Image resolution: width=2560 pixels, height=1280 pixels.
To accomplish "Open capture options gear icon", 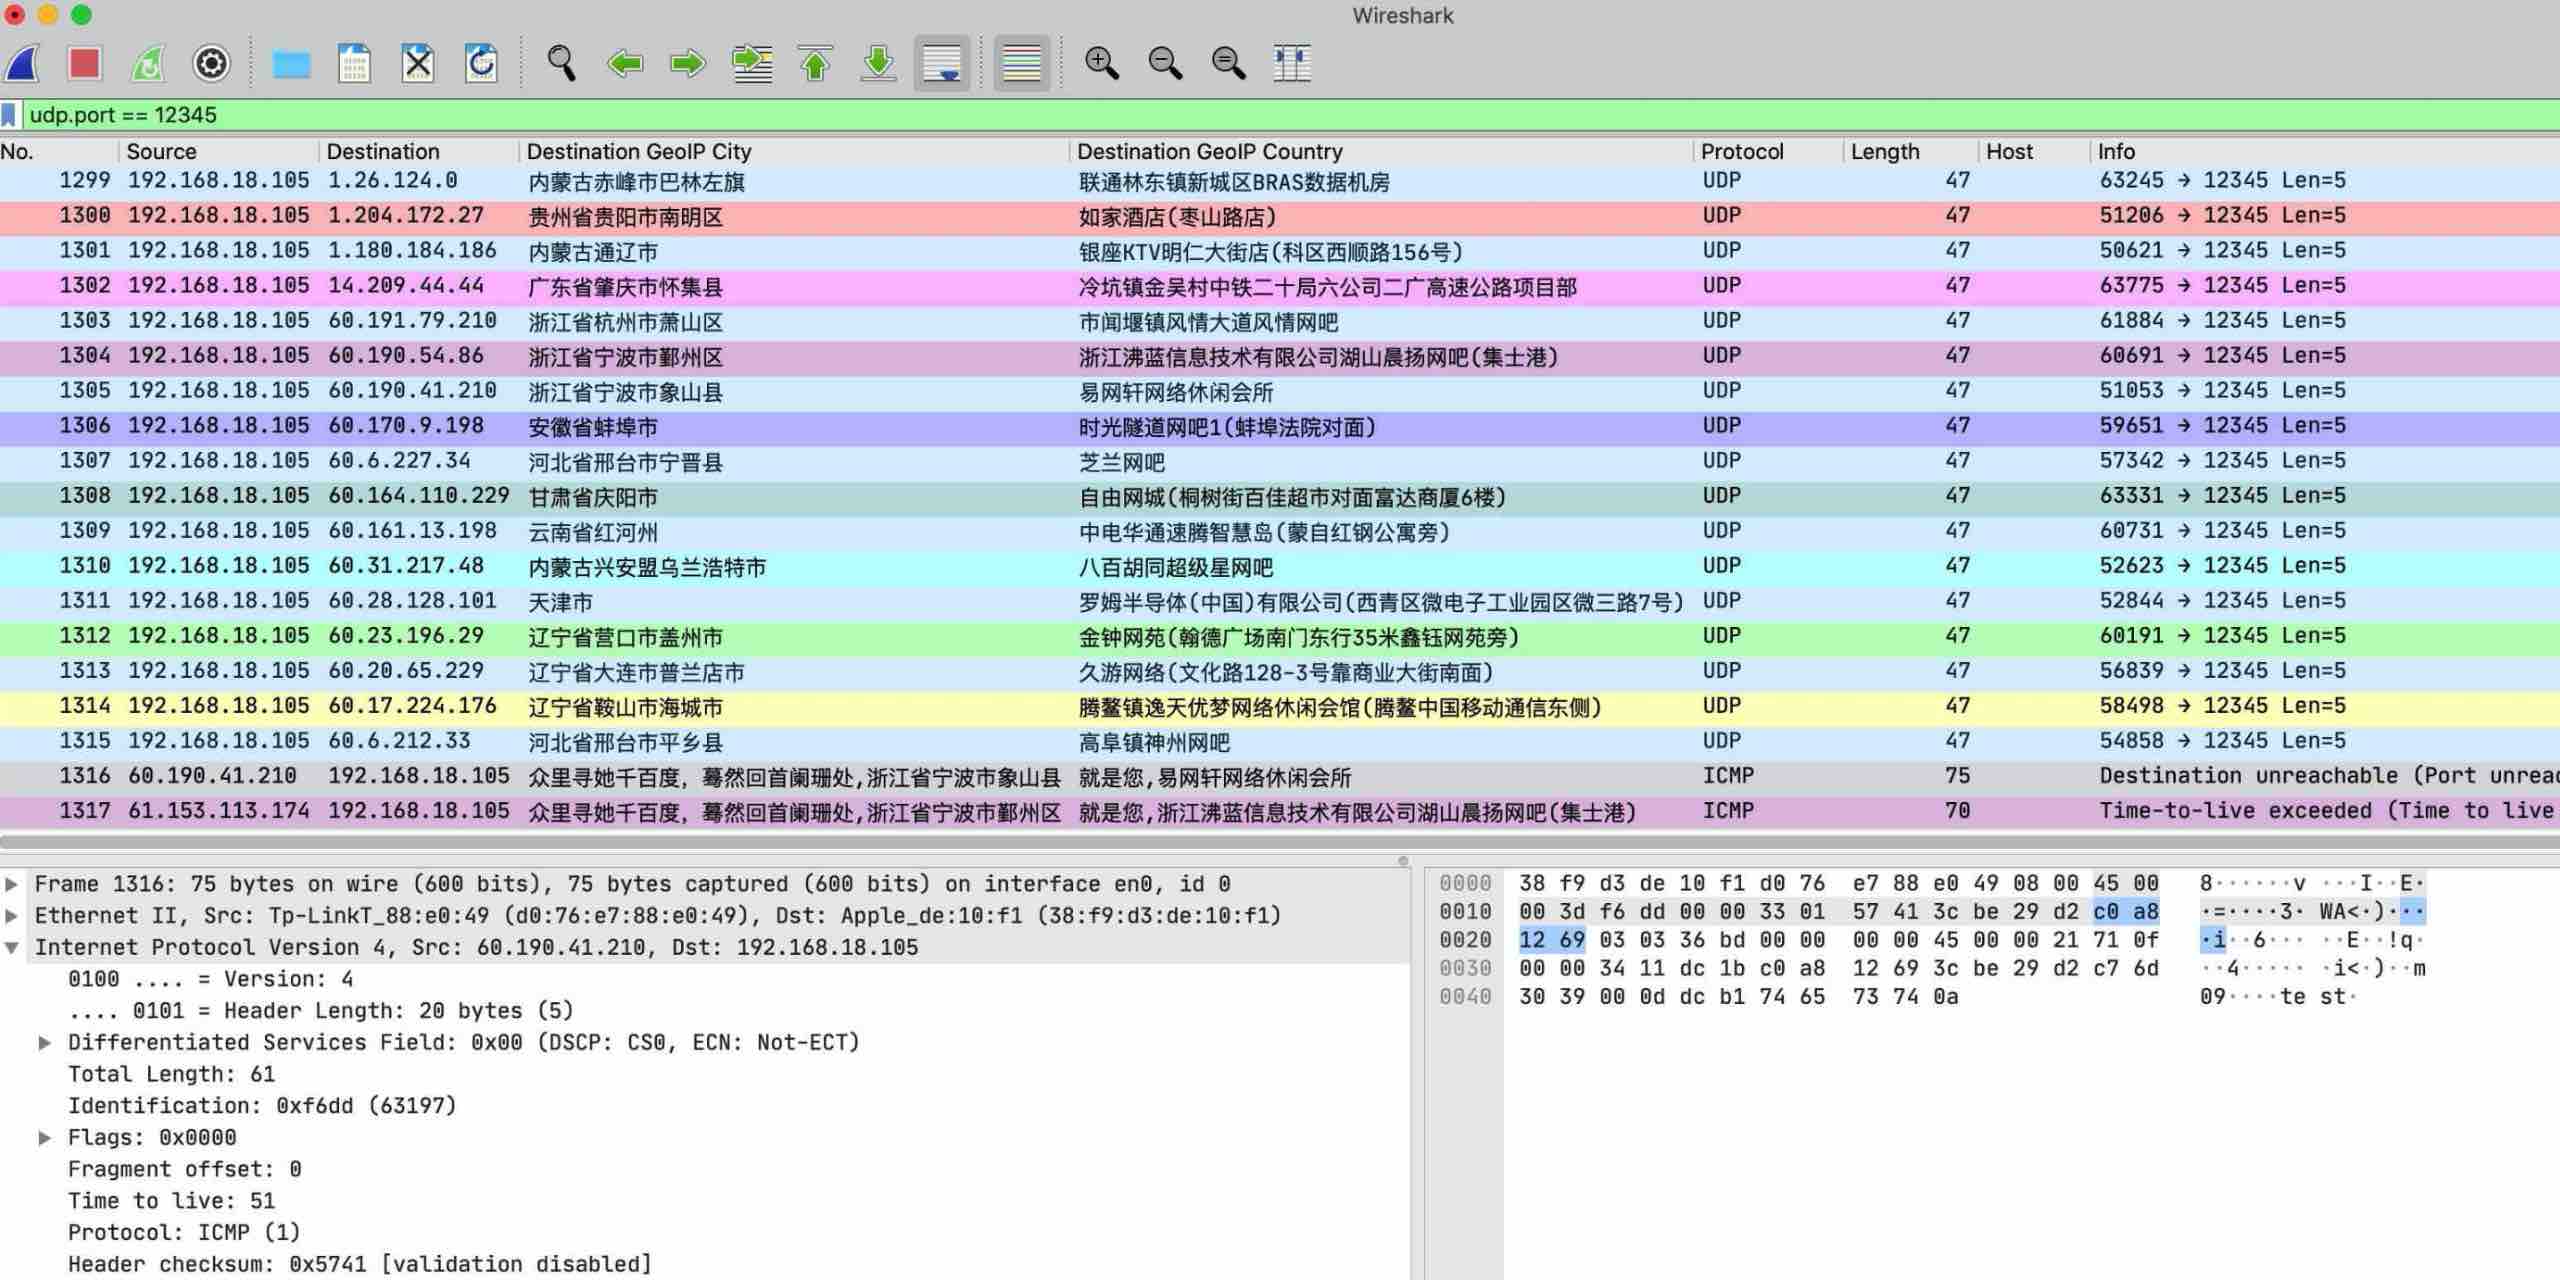I will click(211, 64).
